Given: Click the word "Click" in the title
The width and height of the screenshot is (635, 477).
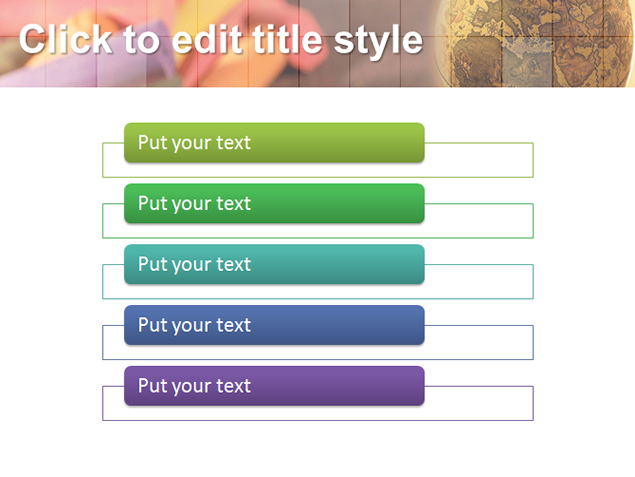Looking at the screenshot, I should point(66,39).
